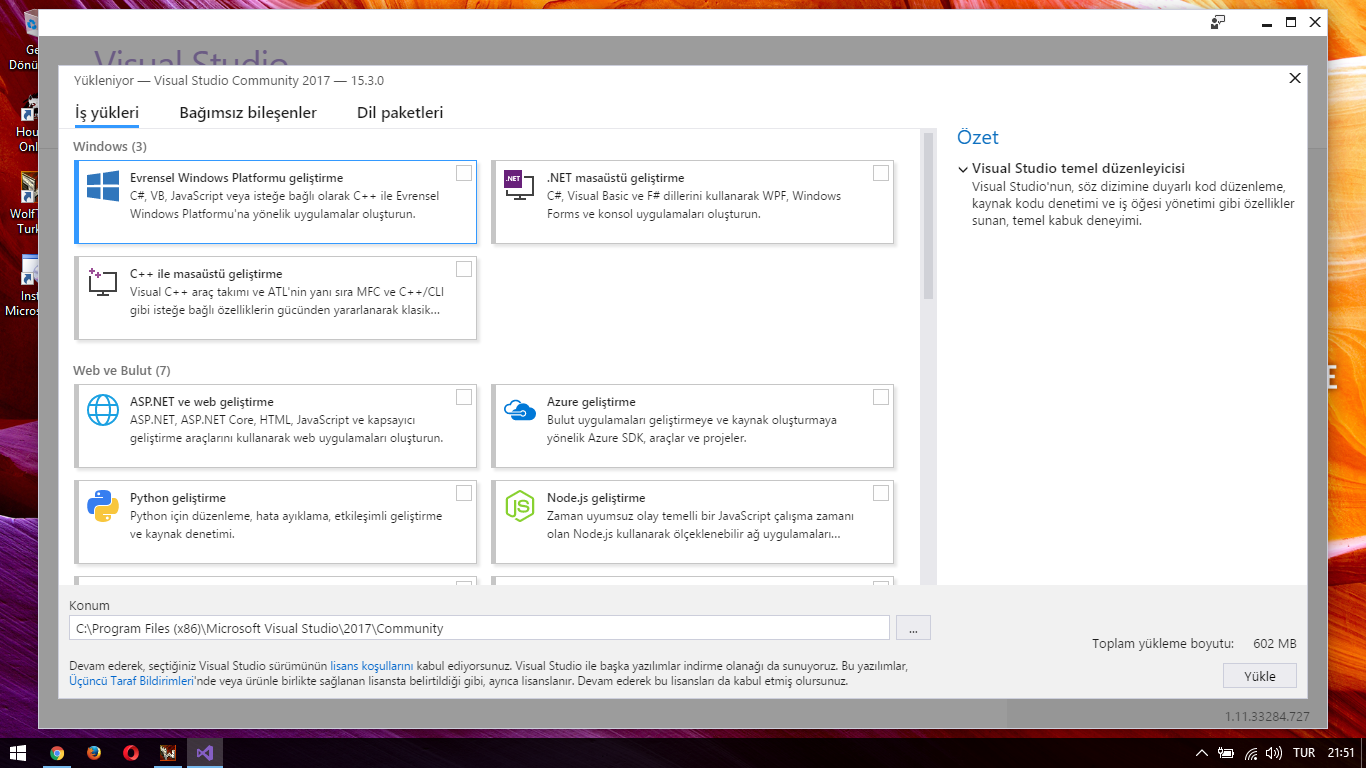Click the Konum install path field
Image resolution: width=1366 pixels, height=768 pixels.
pos(479,628)
